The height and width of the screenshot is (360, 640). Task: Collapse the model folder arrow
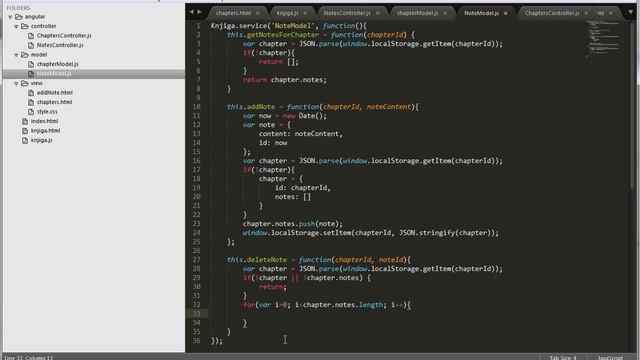(16, 55)
